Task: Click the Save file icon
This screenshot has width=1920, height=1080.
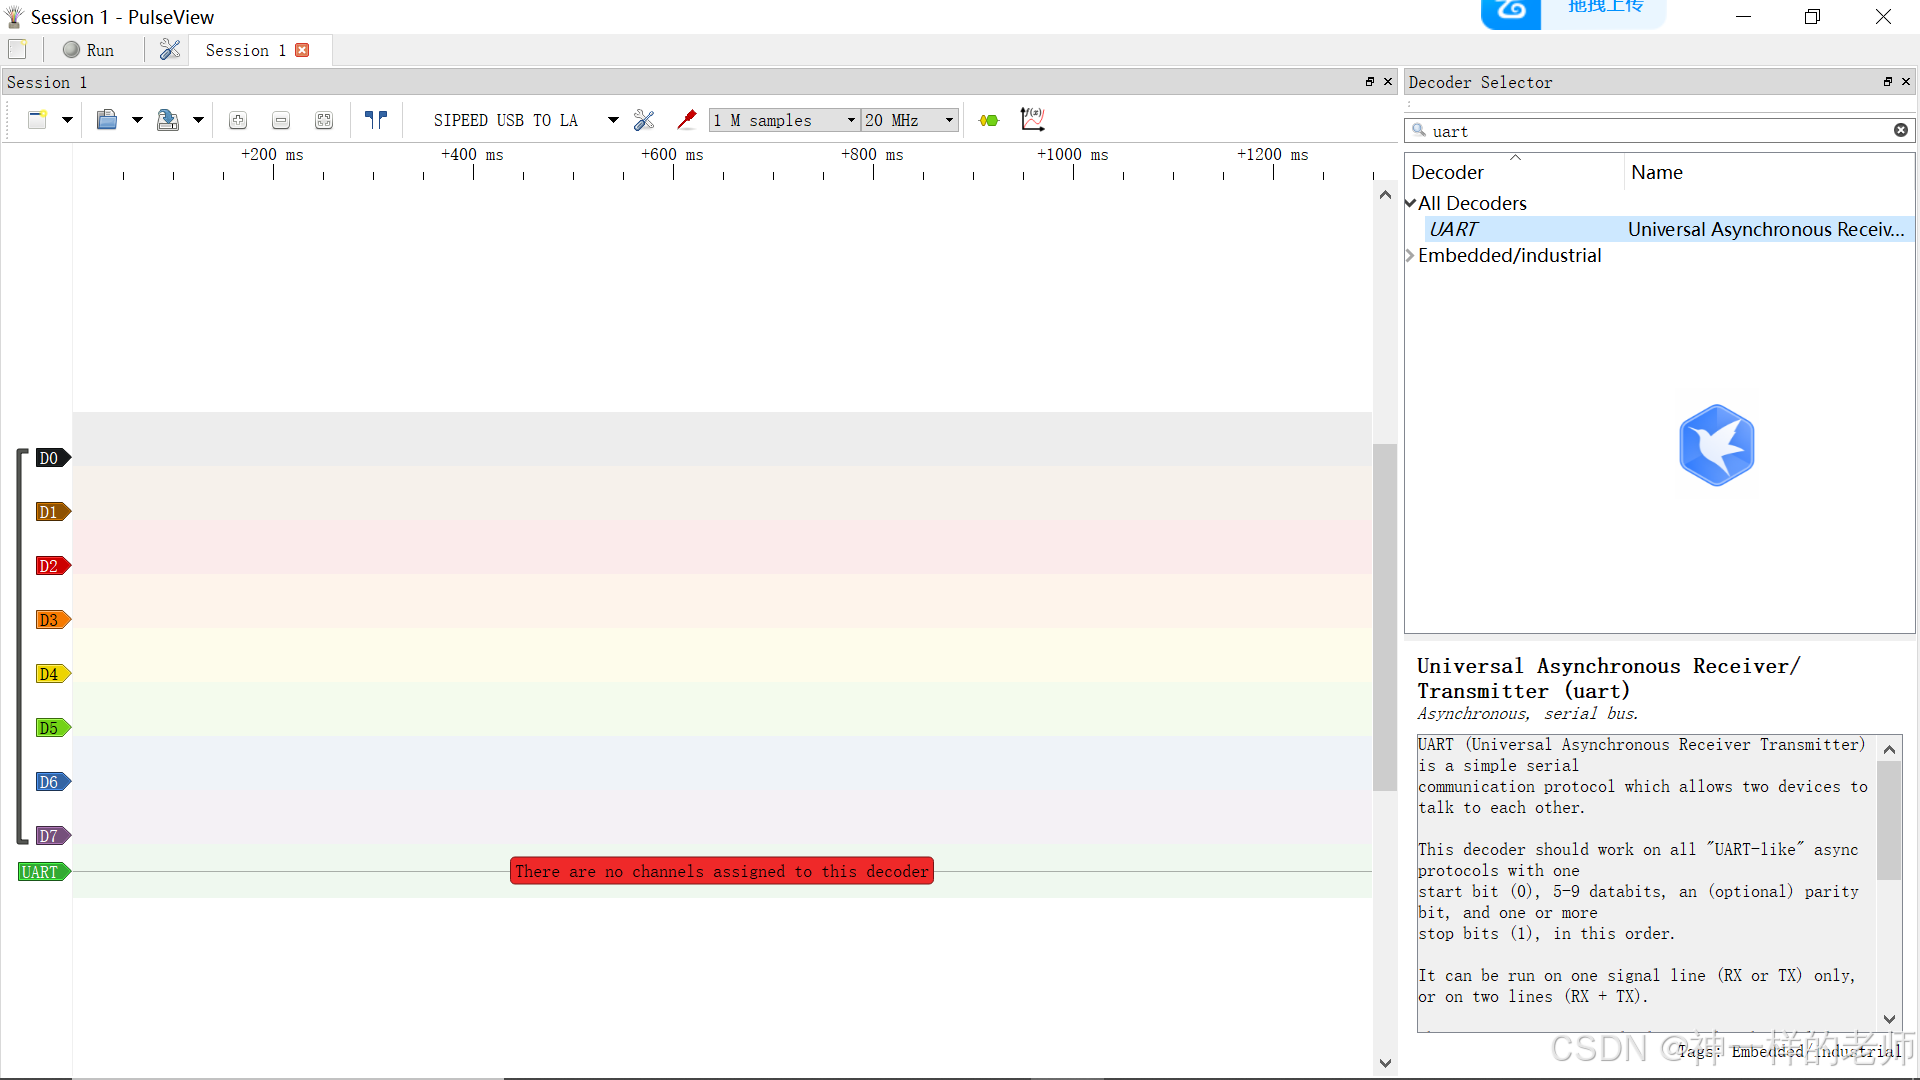Action: click(168, 120)
